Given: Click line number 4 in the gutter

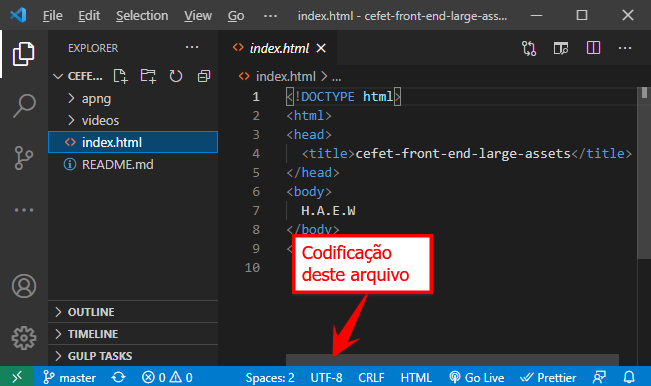Looking at the screenshot, I should (256, 154).
